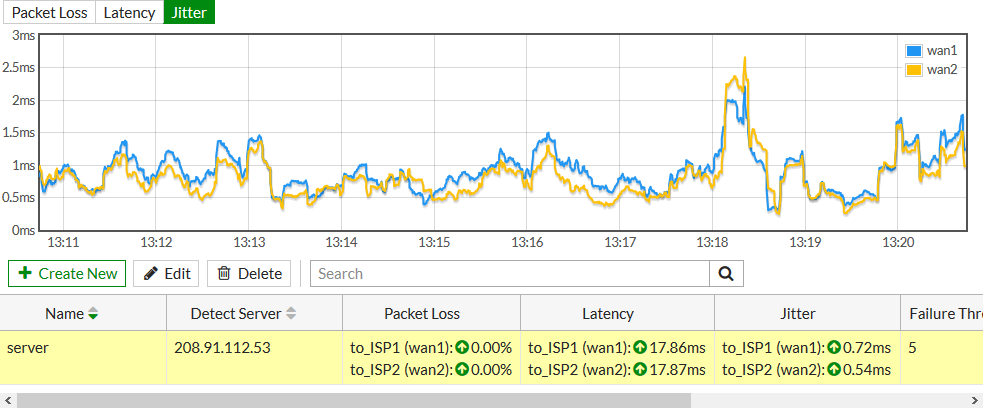The height and width of the screenshot is (408, 983).
Task: Sort by the Name column arrows
Action: (x=94, y=314)
